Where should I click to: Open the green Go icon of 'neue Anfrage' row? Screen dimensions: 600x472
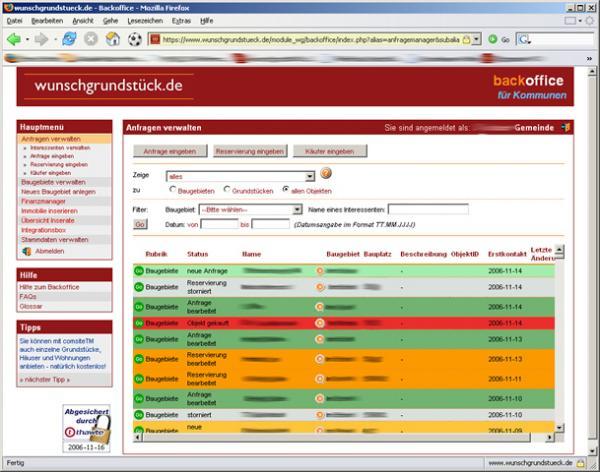(139, 271)
